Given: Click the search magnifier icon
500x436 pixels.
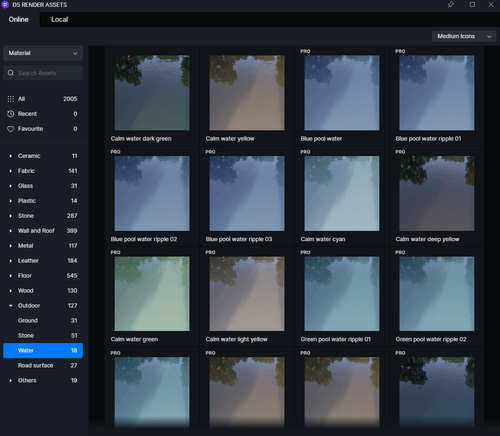Looking at the screenshot, I should click(x=11, y=73).
